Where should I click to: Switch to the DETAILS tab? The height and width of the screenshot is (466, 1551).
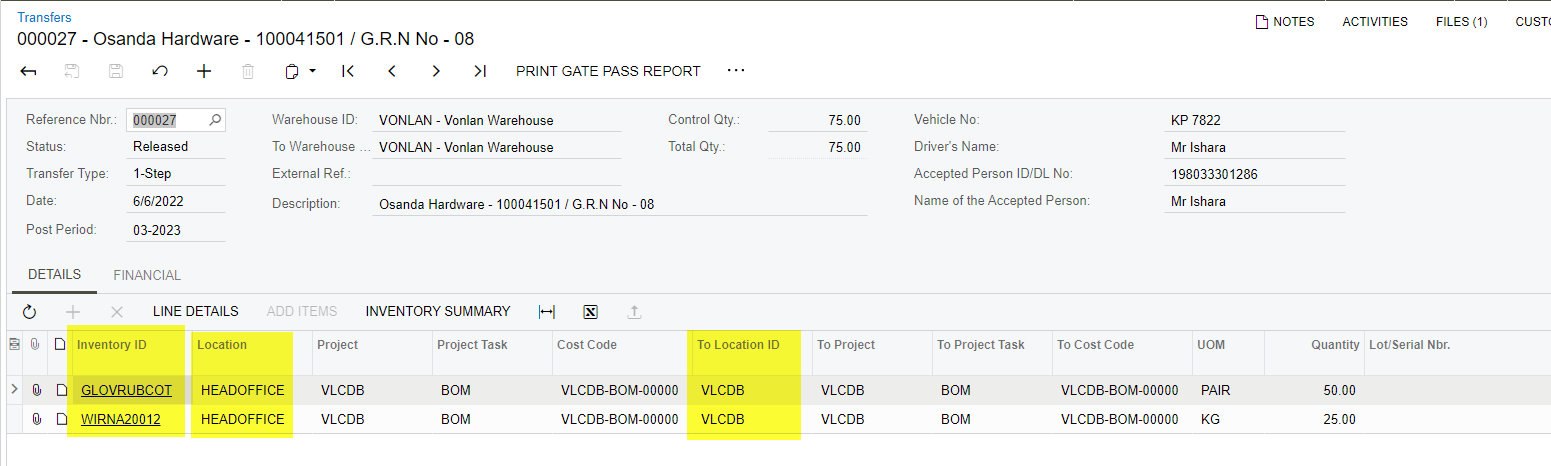54,275
